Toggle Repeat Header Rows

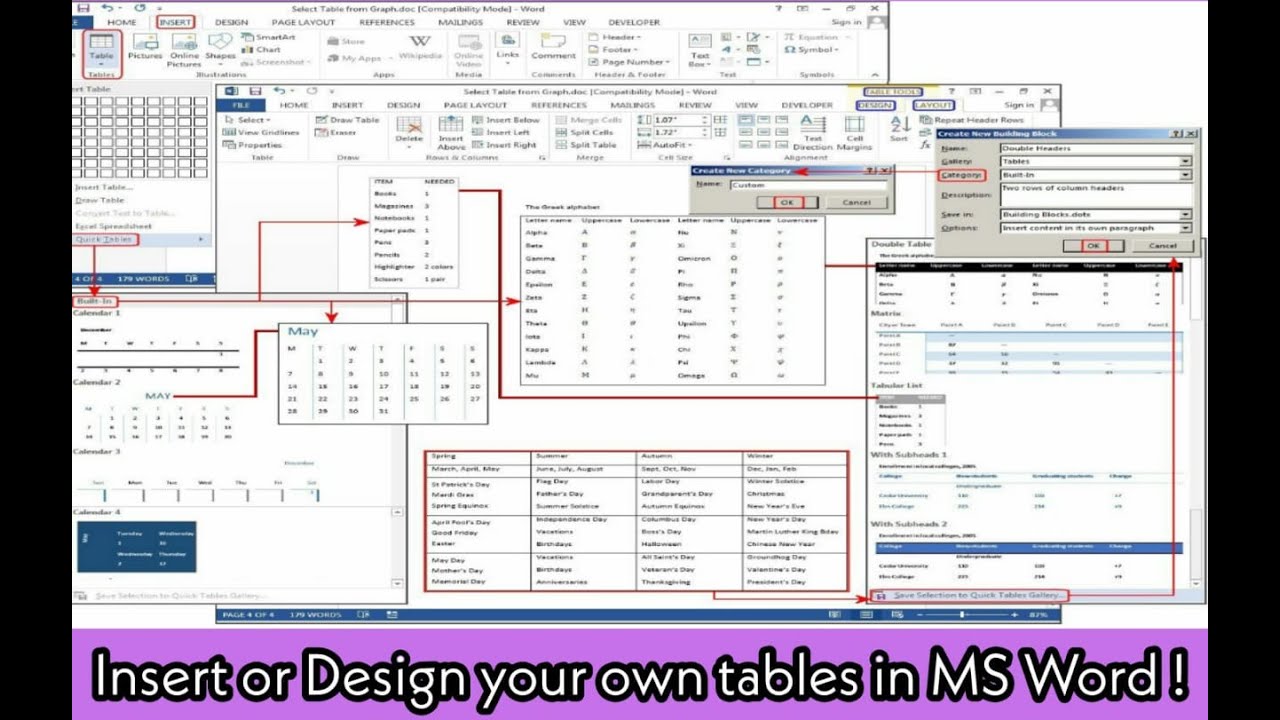click(973, 120)
